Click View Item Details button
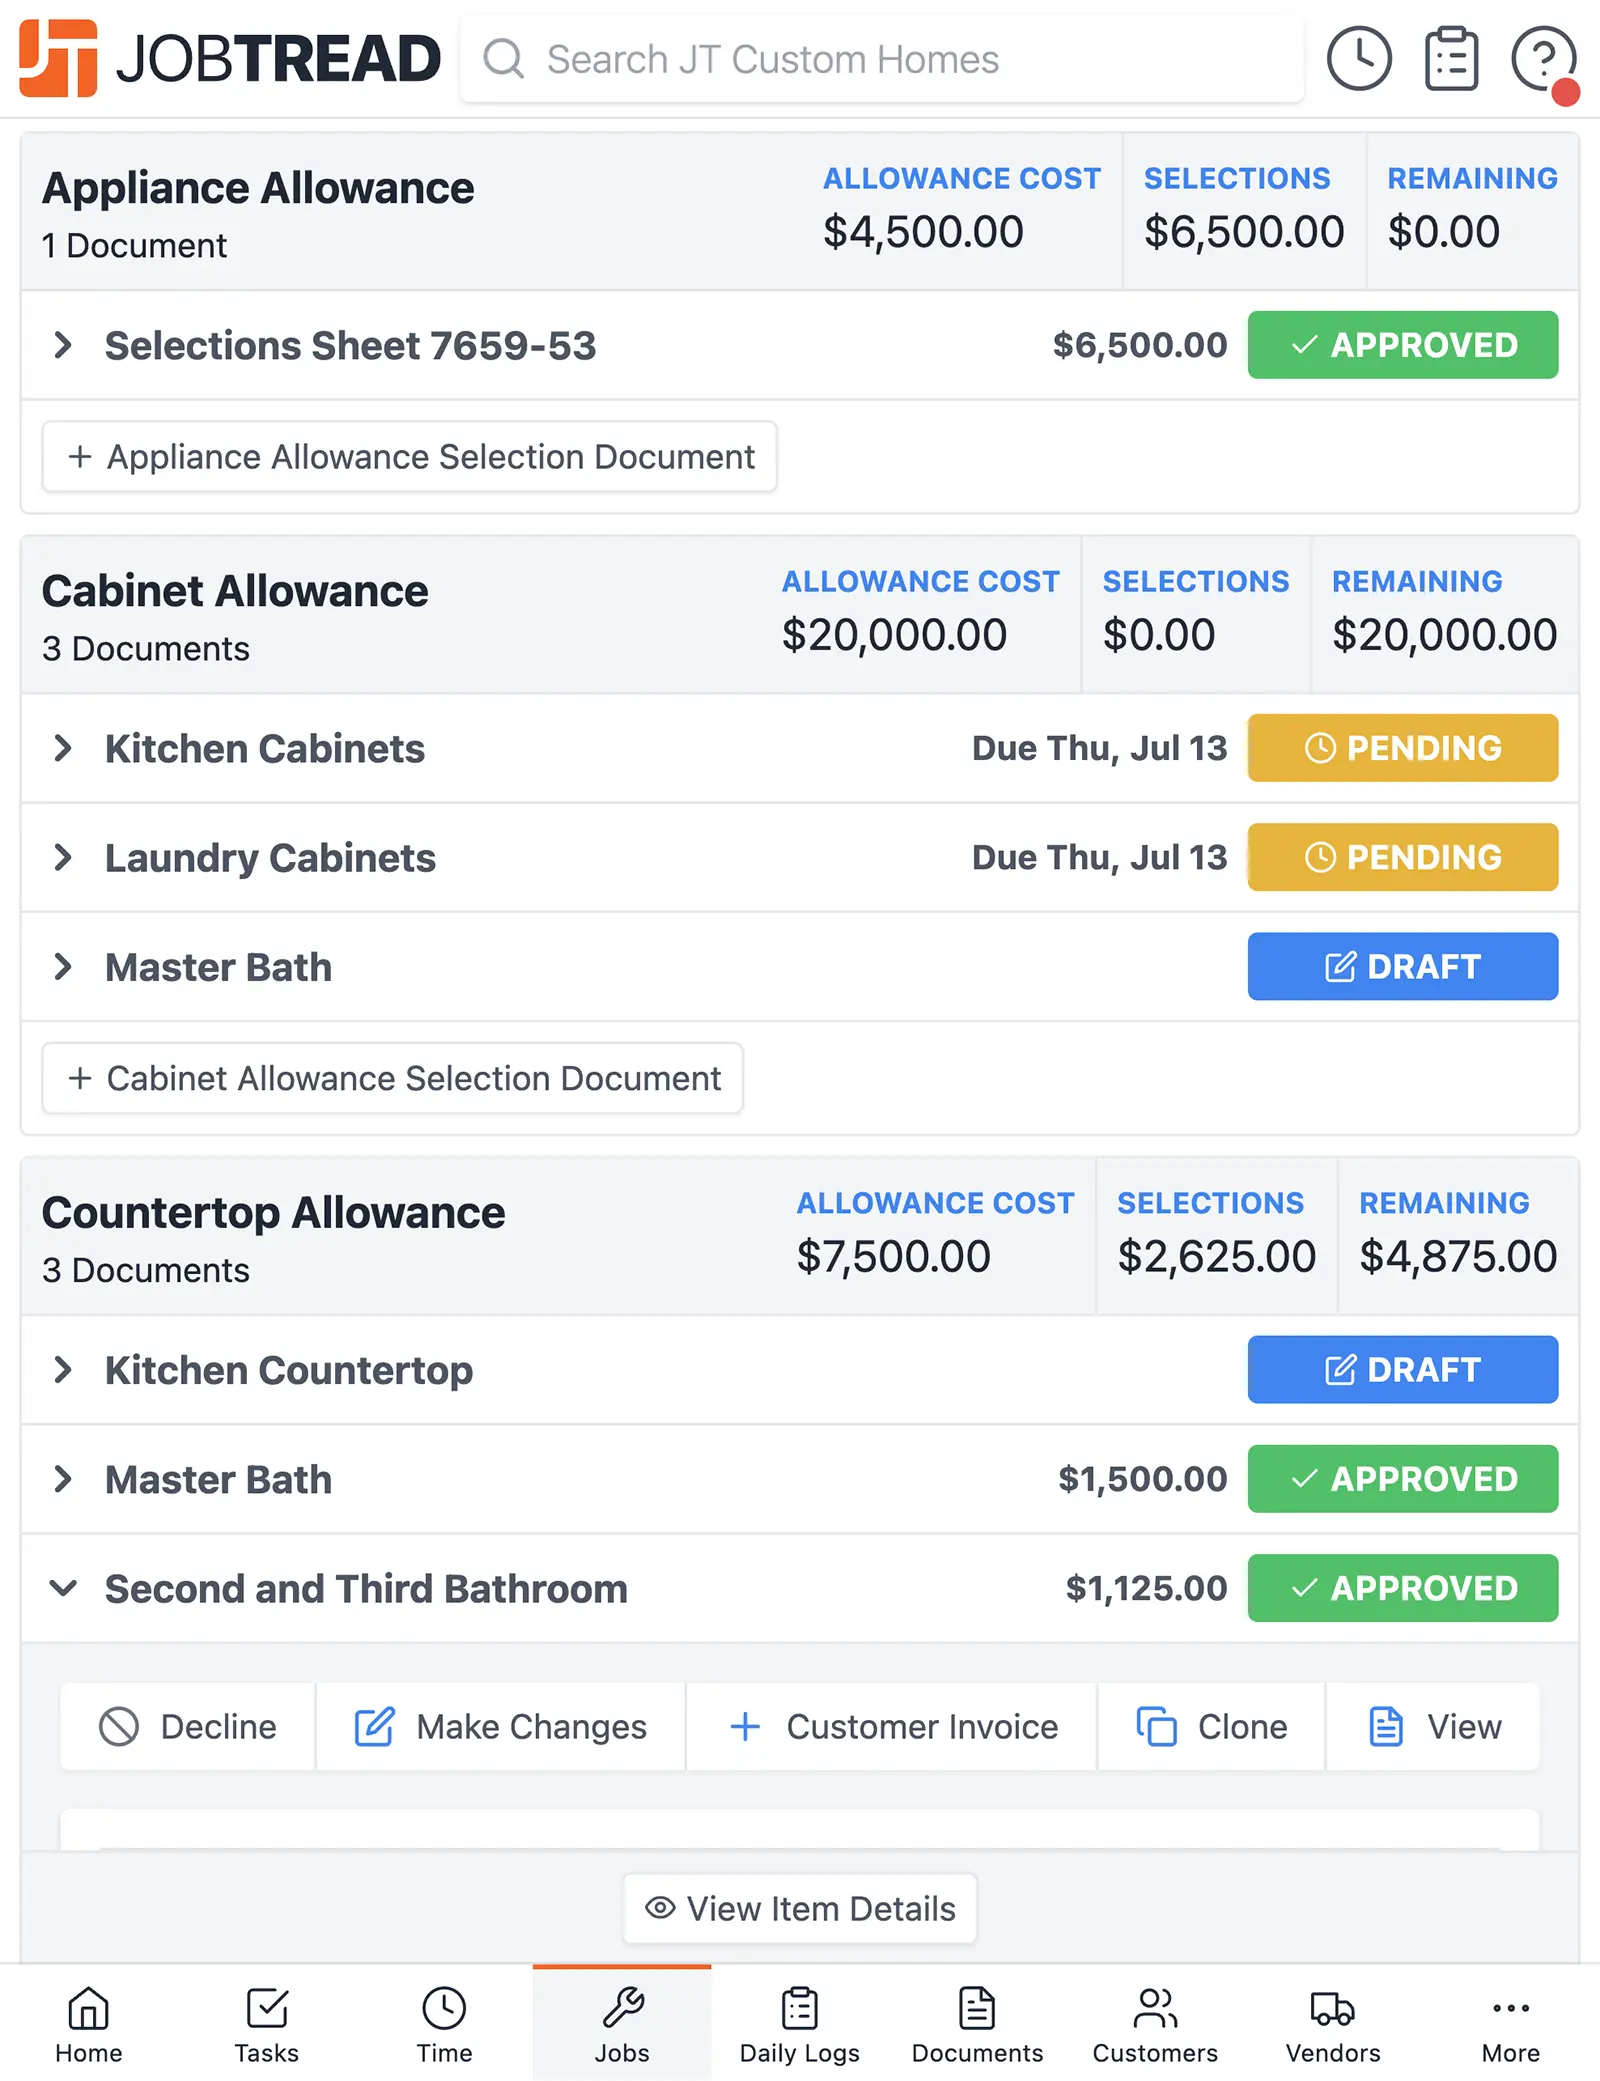This screenshot has width=1600, height=2081. coord(799,1908)
